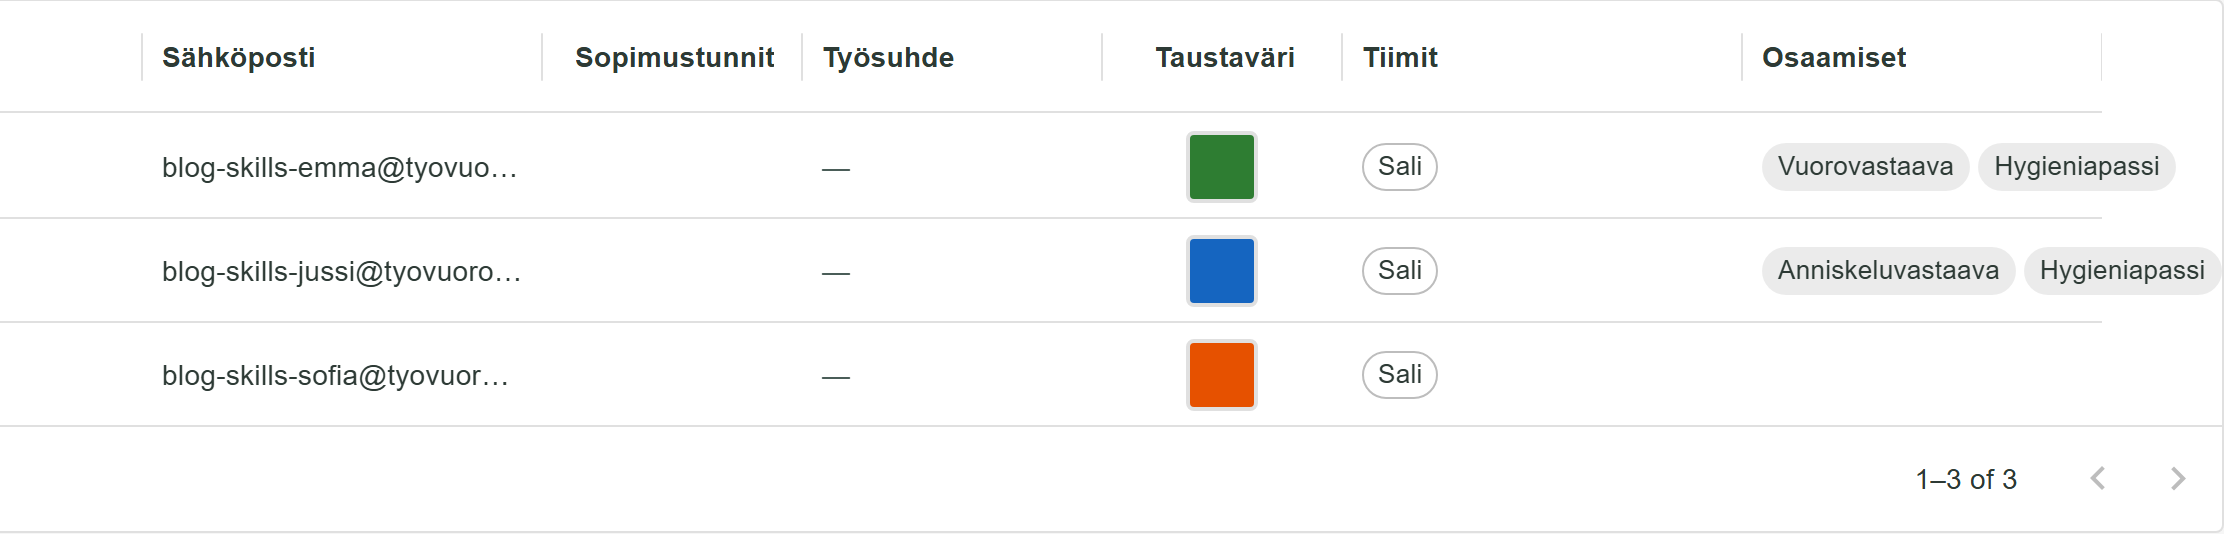Click the Vuorovastaava skill chip
Screen dimensions: 2224x534
[x=1866, y=167]
